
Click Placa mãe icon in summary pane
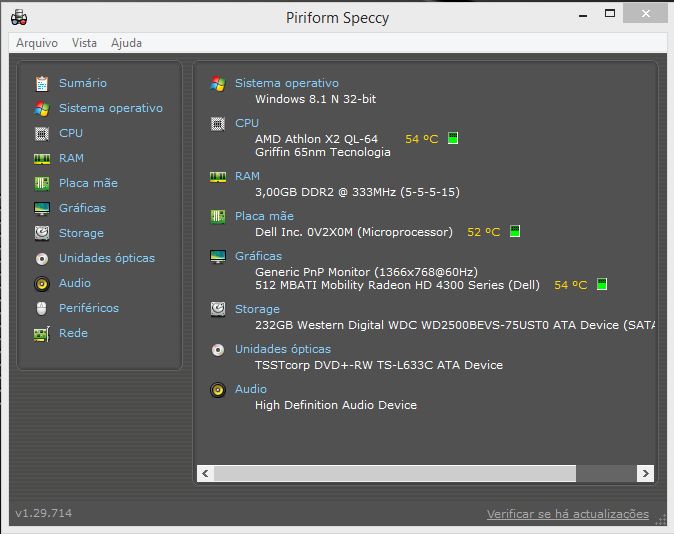pyautogui.click(x=218, y=217)
